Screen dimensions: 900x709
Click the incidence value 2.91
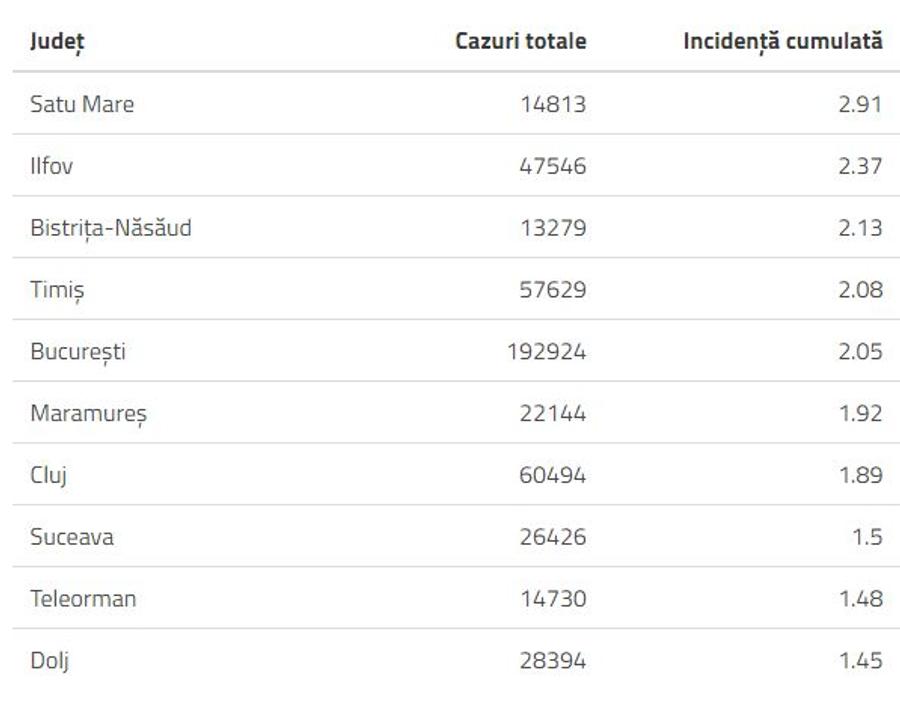click(860, 104)
